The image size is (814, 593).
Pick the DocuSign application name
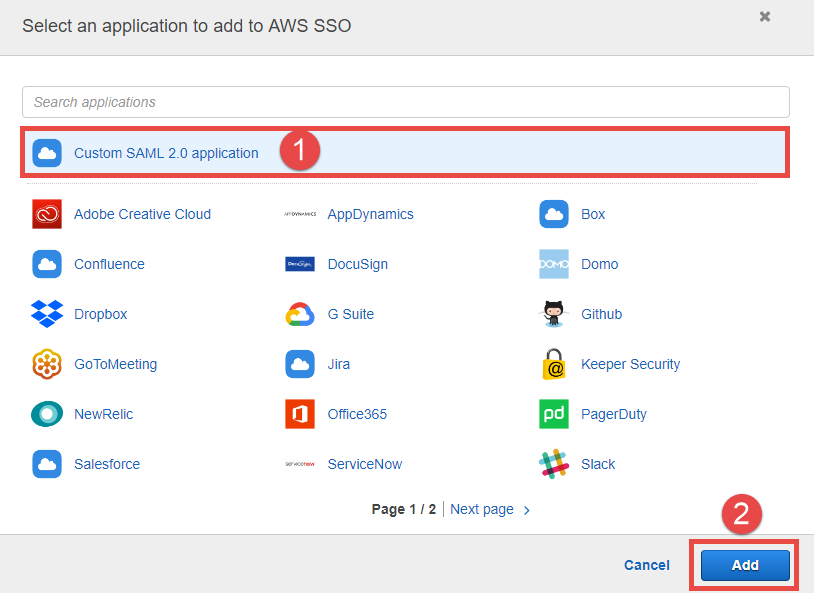358,264
